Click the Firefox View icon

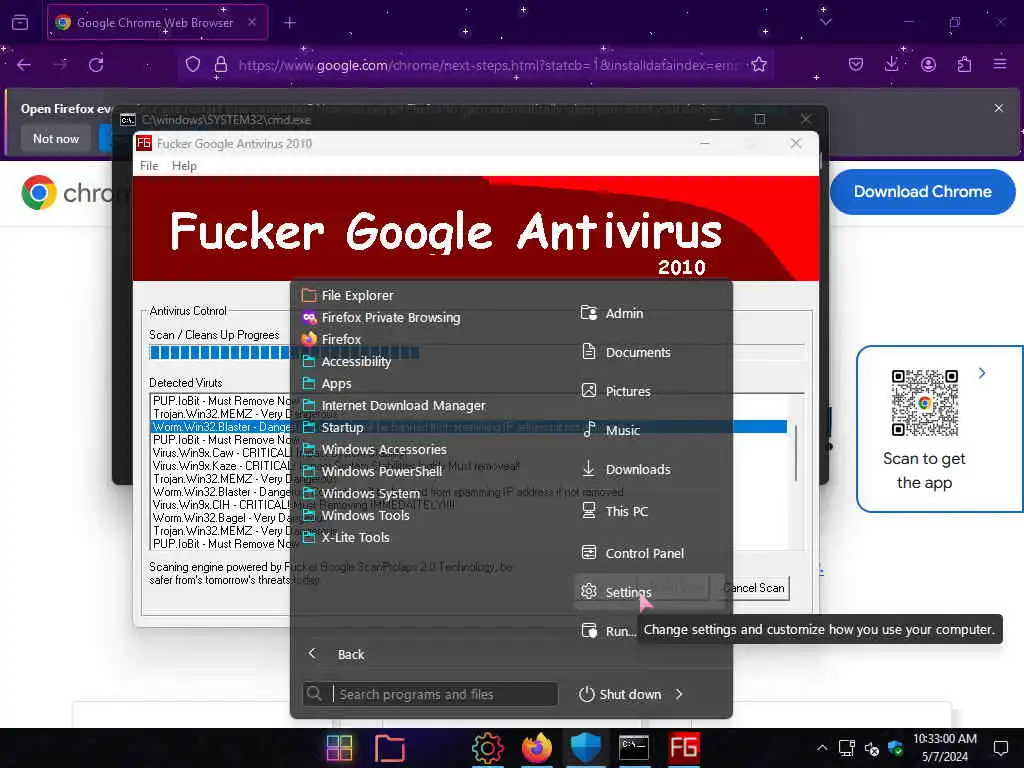(20, 22)
